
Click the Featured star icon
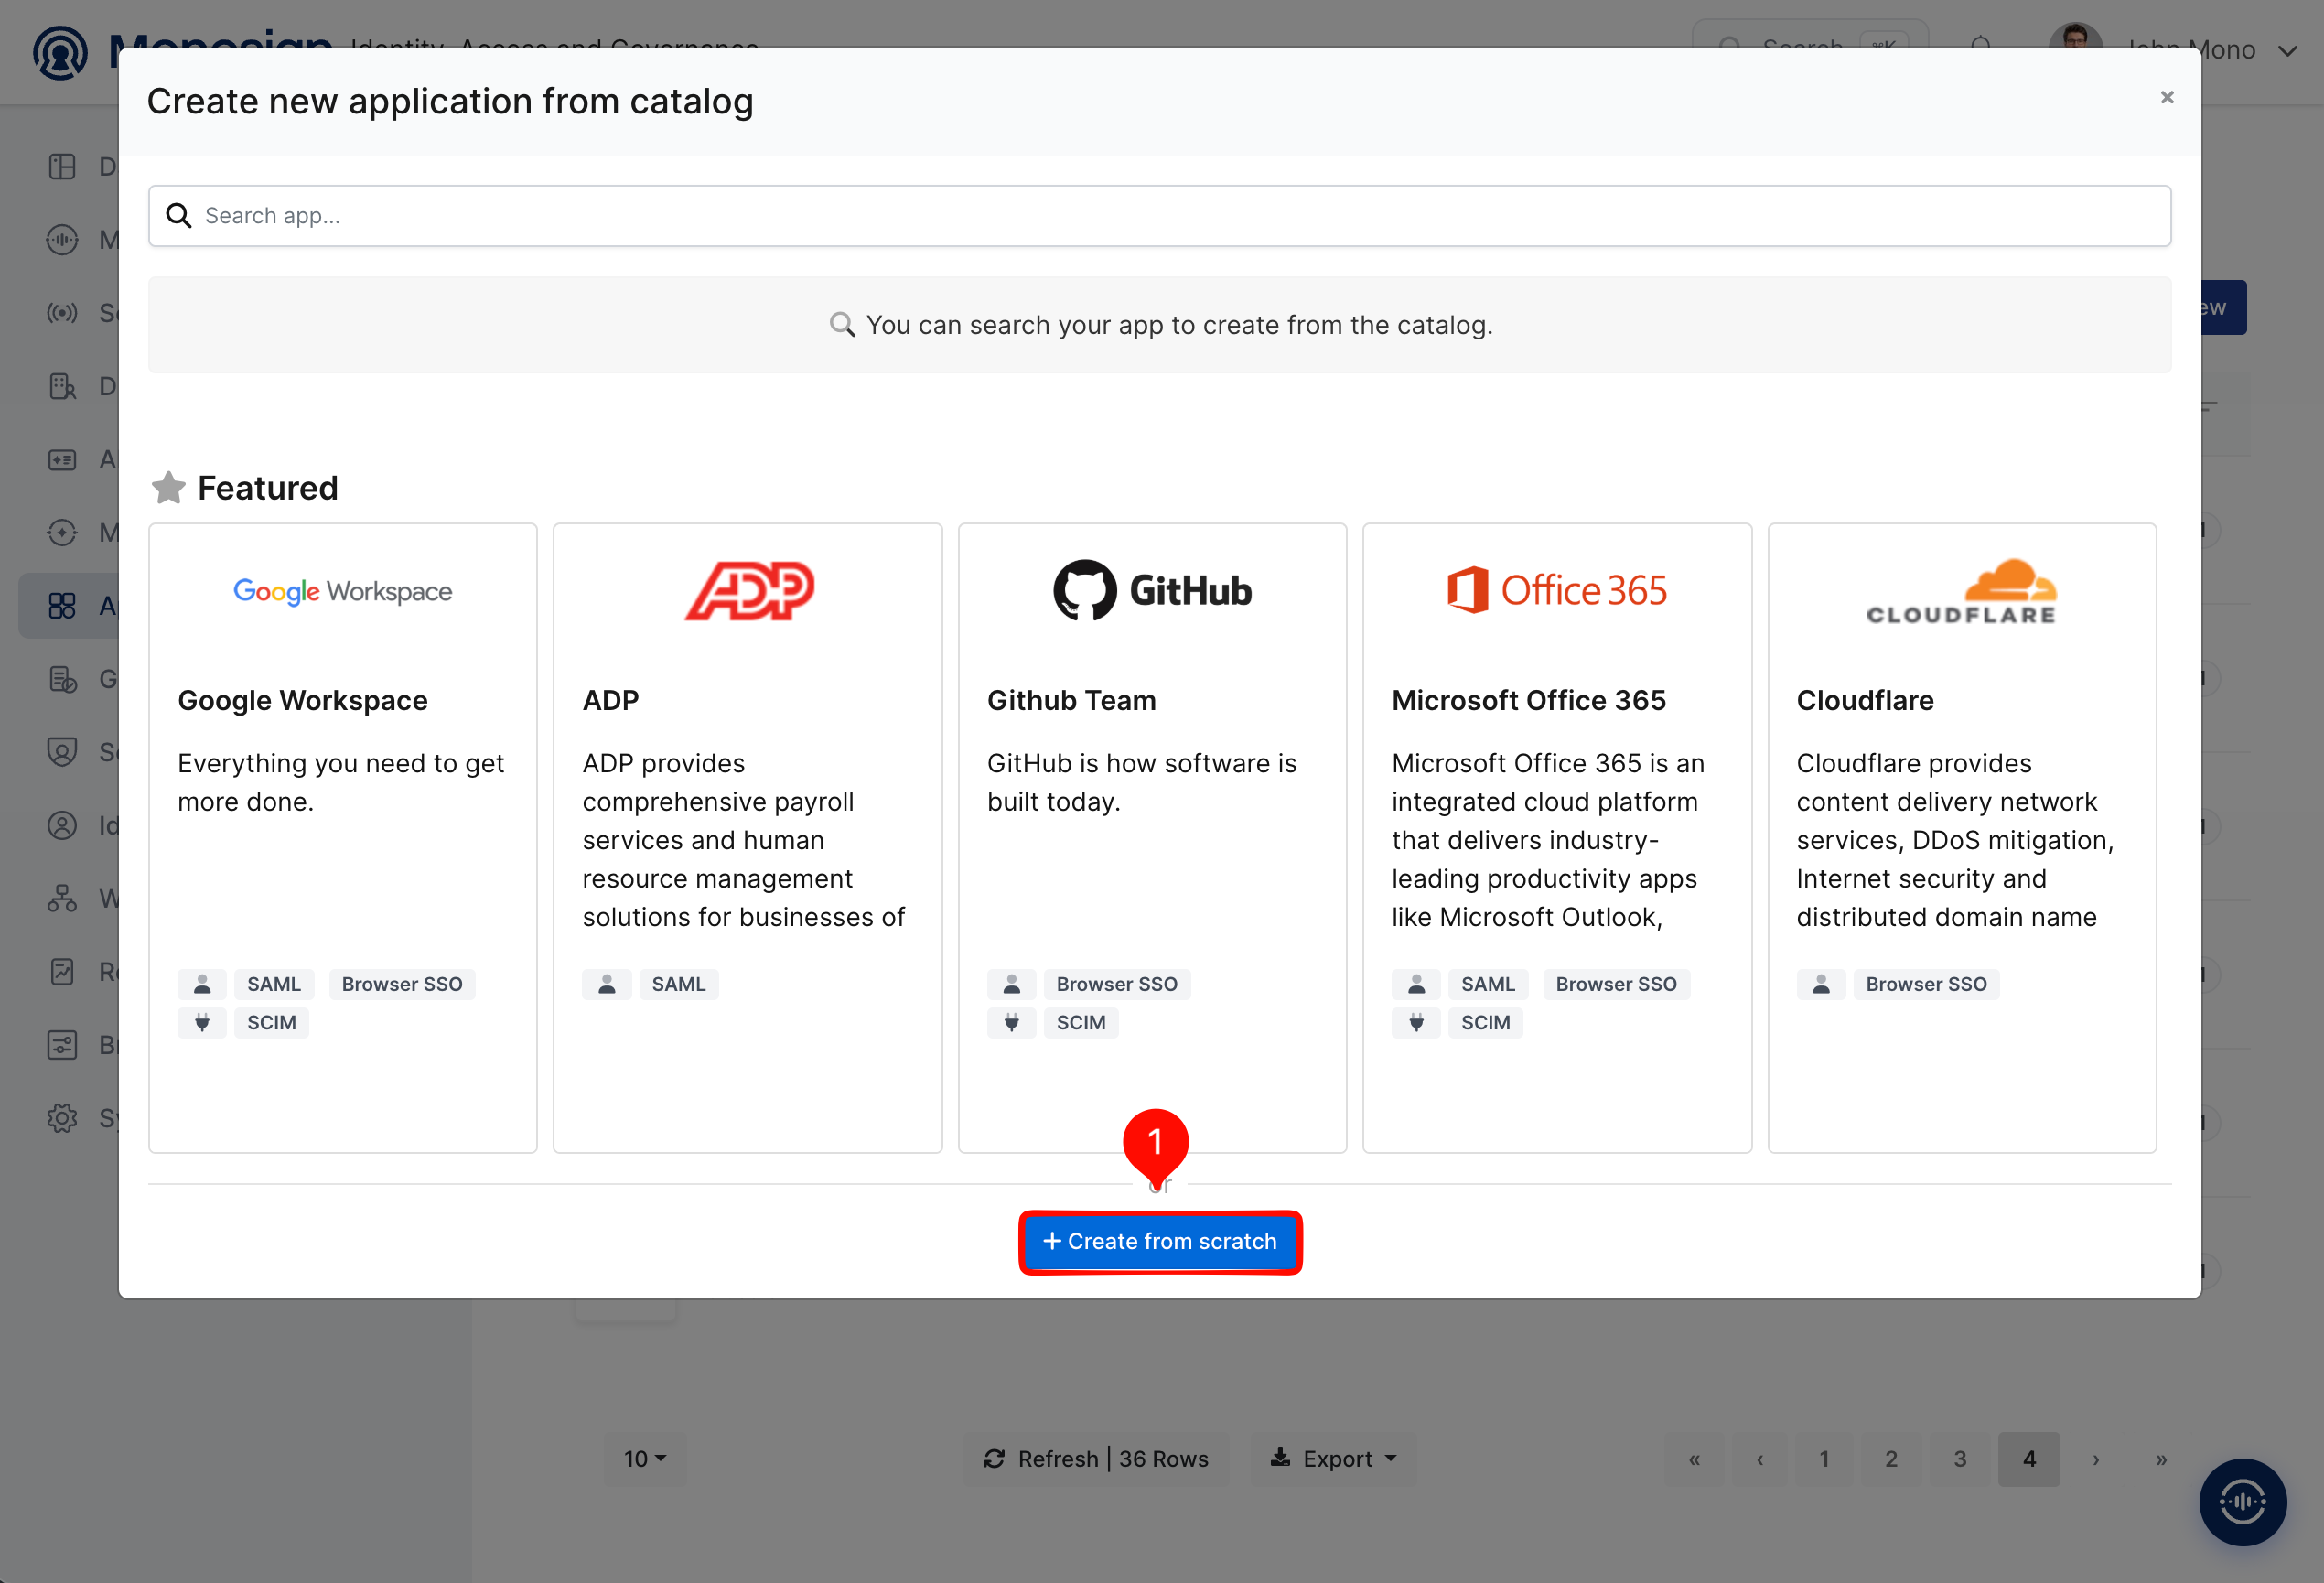coord(168,488)
